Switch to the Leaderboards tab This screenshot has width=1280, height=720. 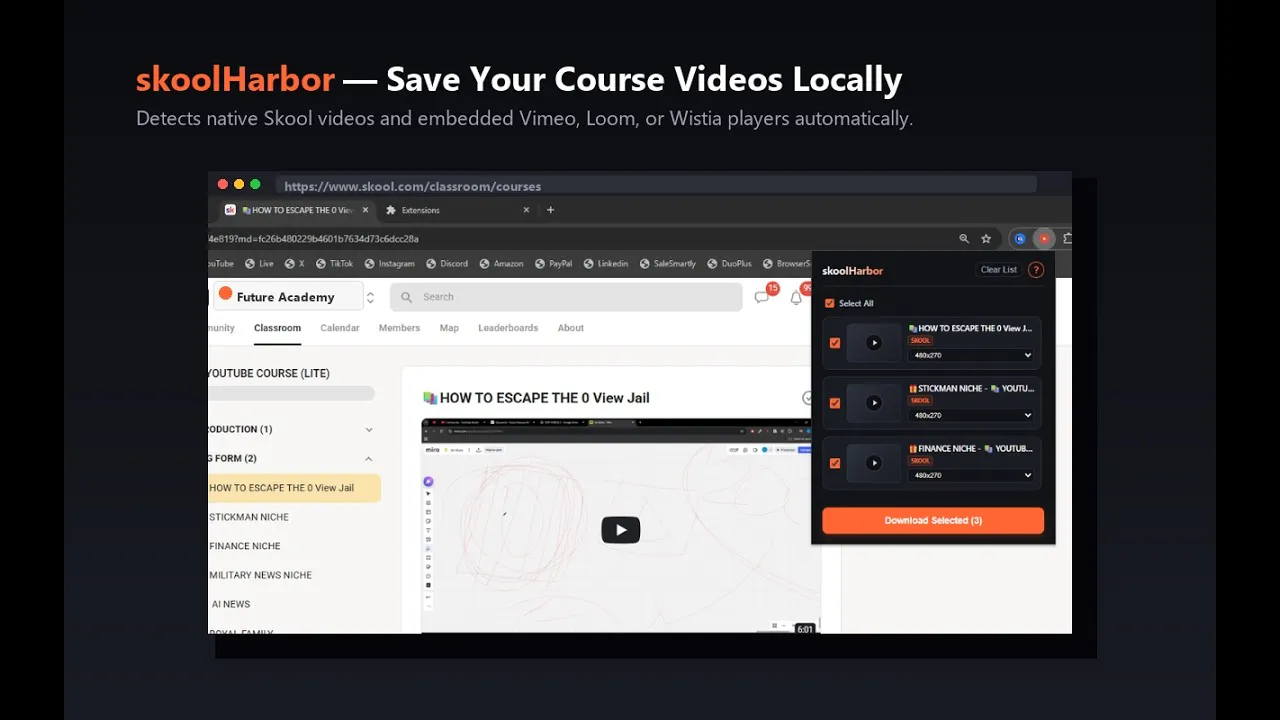(508, 328)
